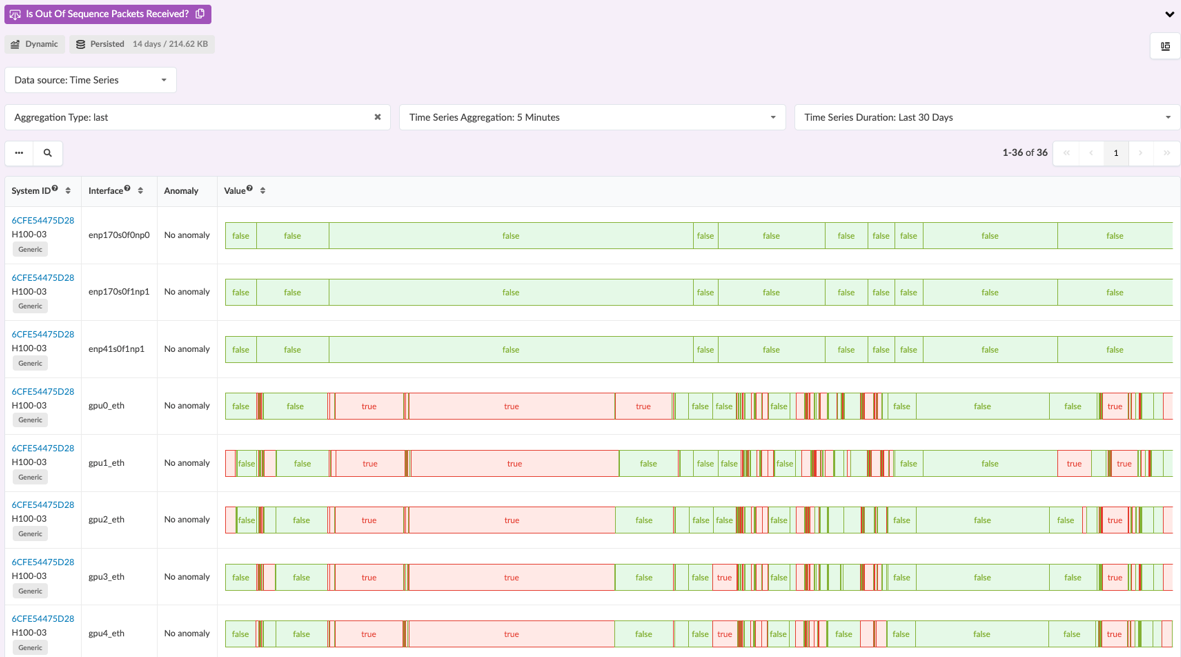Open the Data source: Time Series dropdown

point(90,80)
